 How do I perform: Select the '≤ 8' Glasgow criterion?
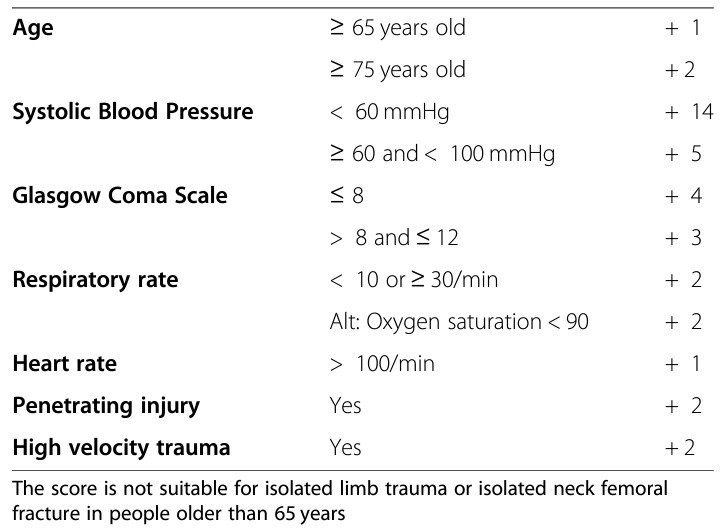(347, 195)
